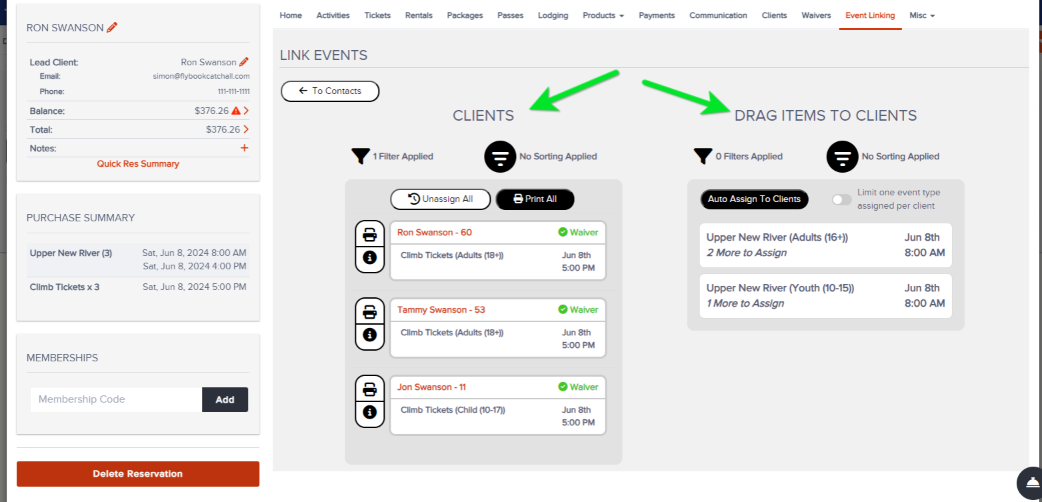Toggle limit one event type per client
1042x502 pixels.
[842, 199]
